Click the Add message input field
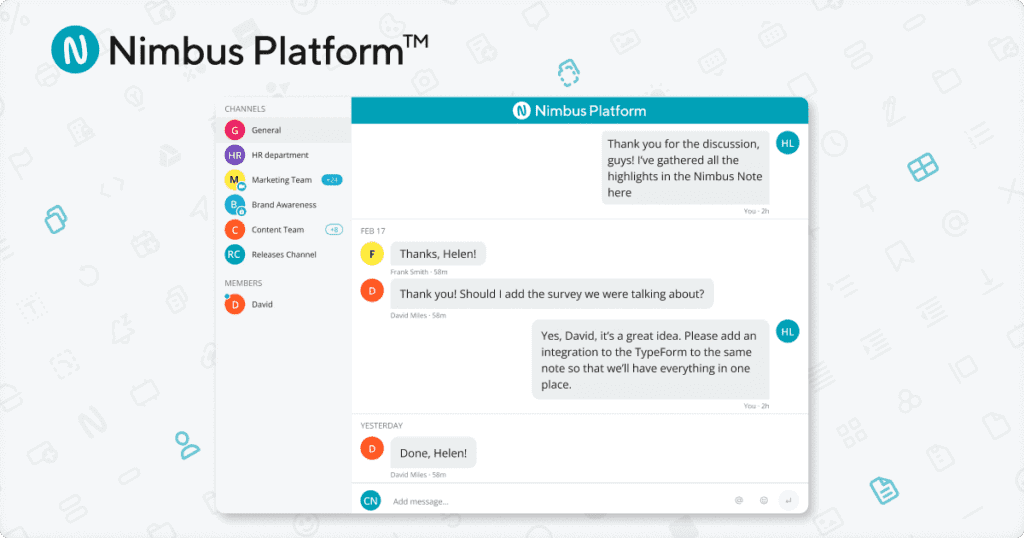The width and height of the screenshot is (1024, 538). pos(555,501)
